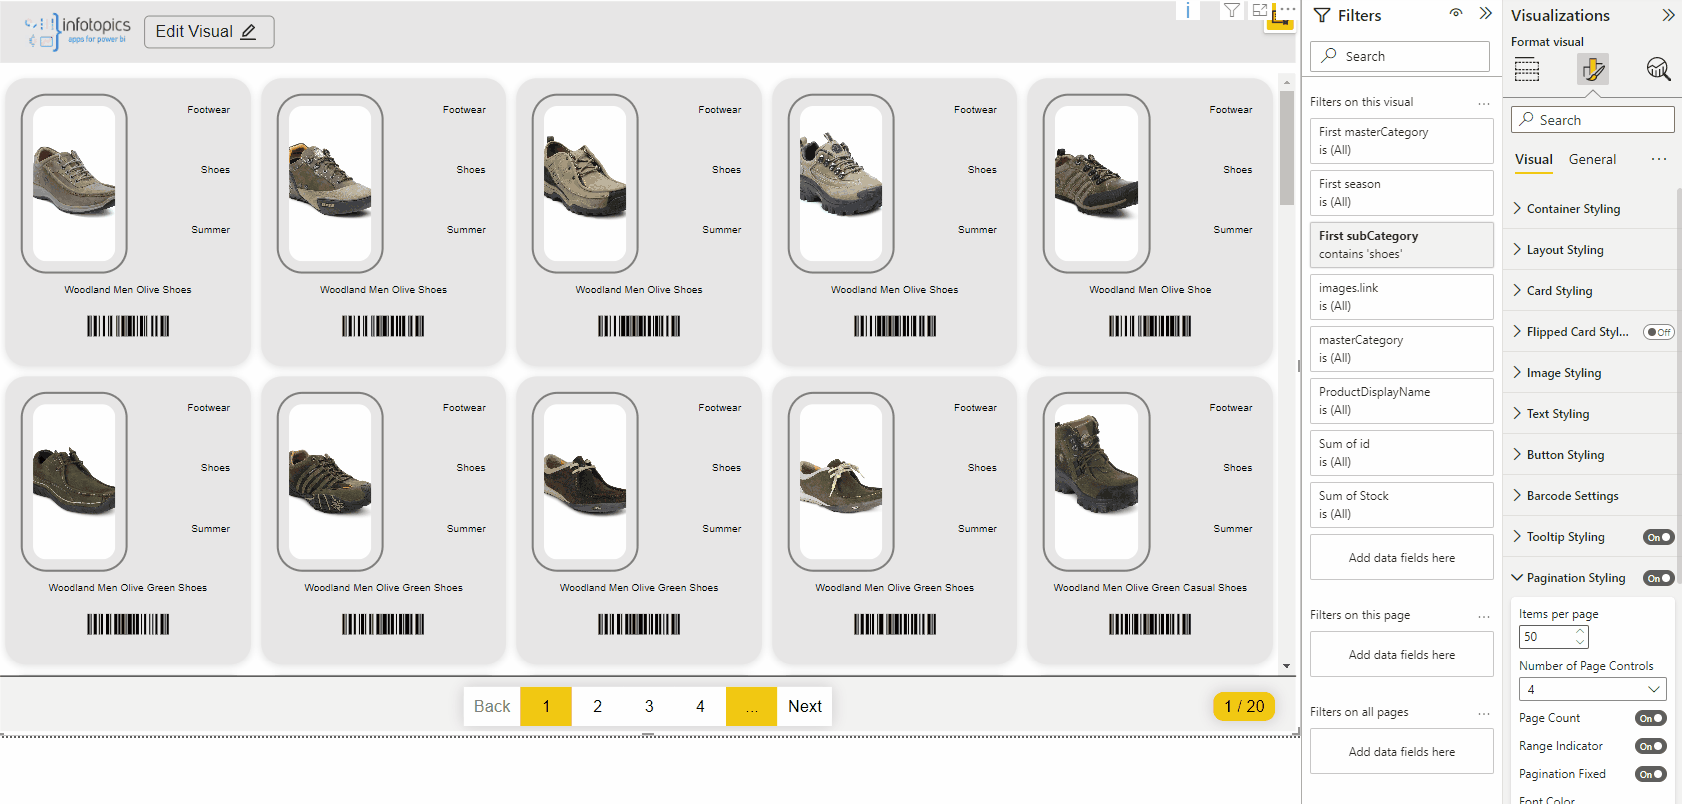
Task: Click the Format visual paintbrush icon
Action: point(1592,69)
